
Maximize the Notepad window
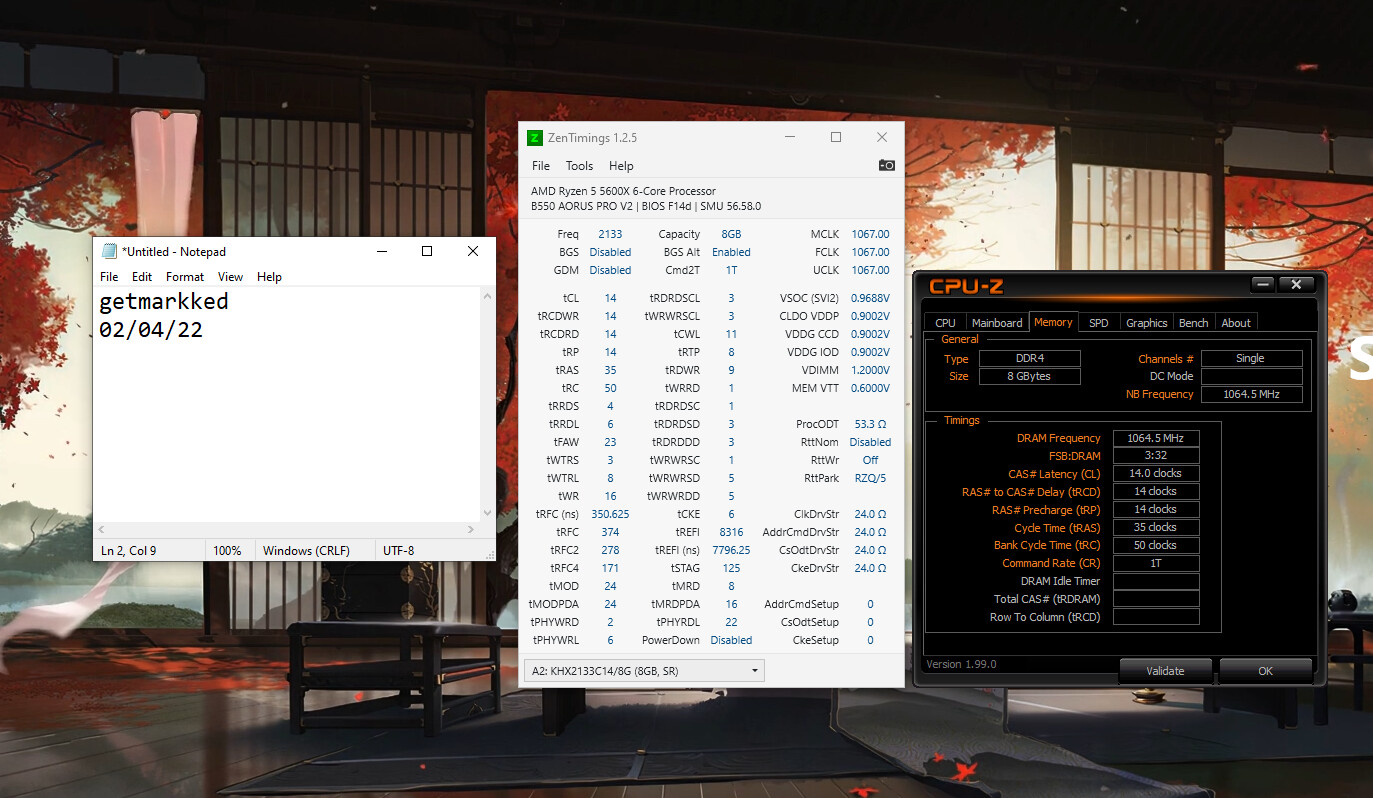pos(427,252)
